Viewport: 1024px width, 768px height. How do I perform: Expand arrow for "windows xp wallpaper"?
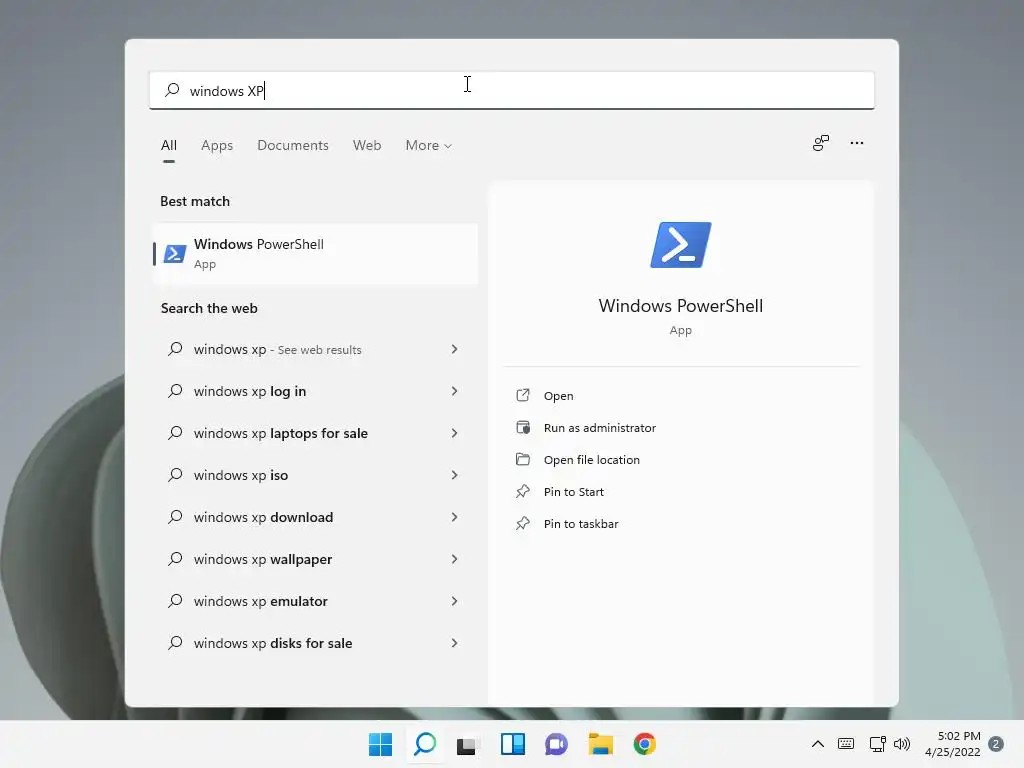[455, 559]
